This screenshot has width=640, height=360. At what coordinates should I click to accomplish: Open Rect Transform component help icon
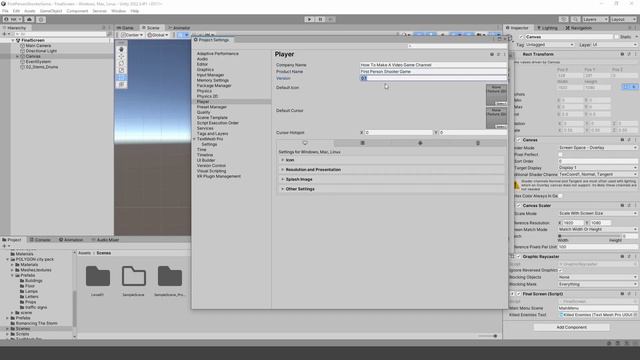(622, 54)
